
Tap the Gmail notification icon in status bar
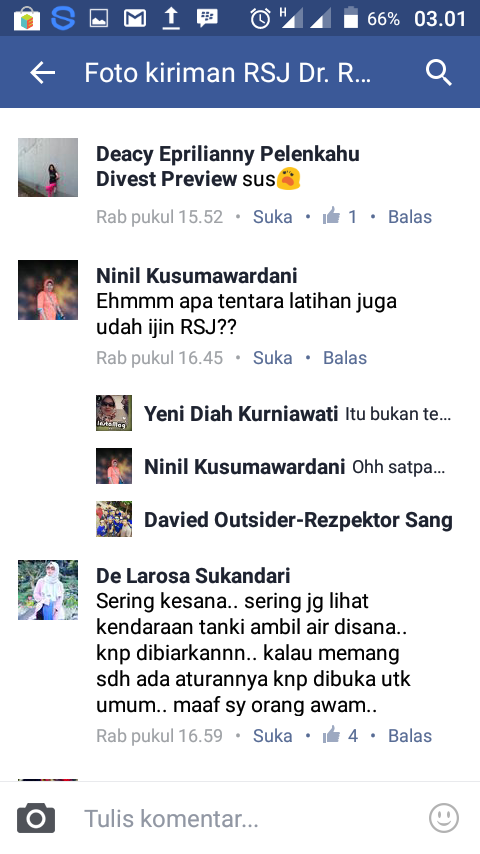[135, 19]
